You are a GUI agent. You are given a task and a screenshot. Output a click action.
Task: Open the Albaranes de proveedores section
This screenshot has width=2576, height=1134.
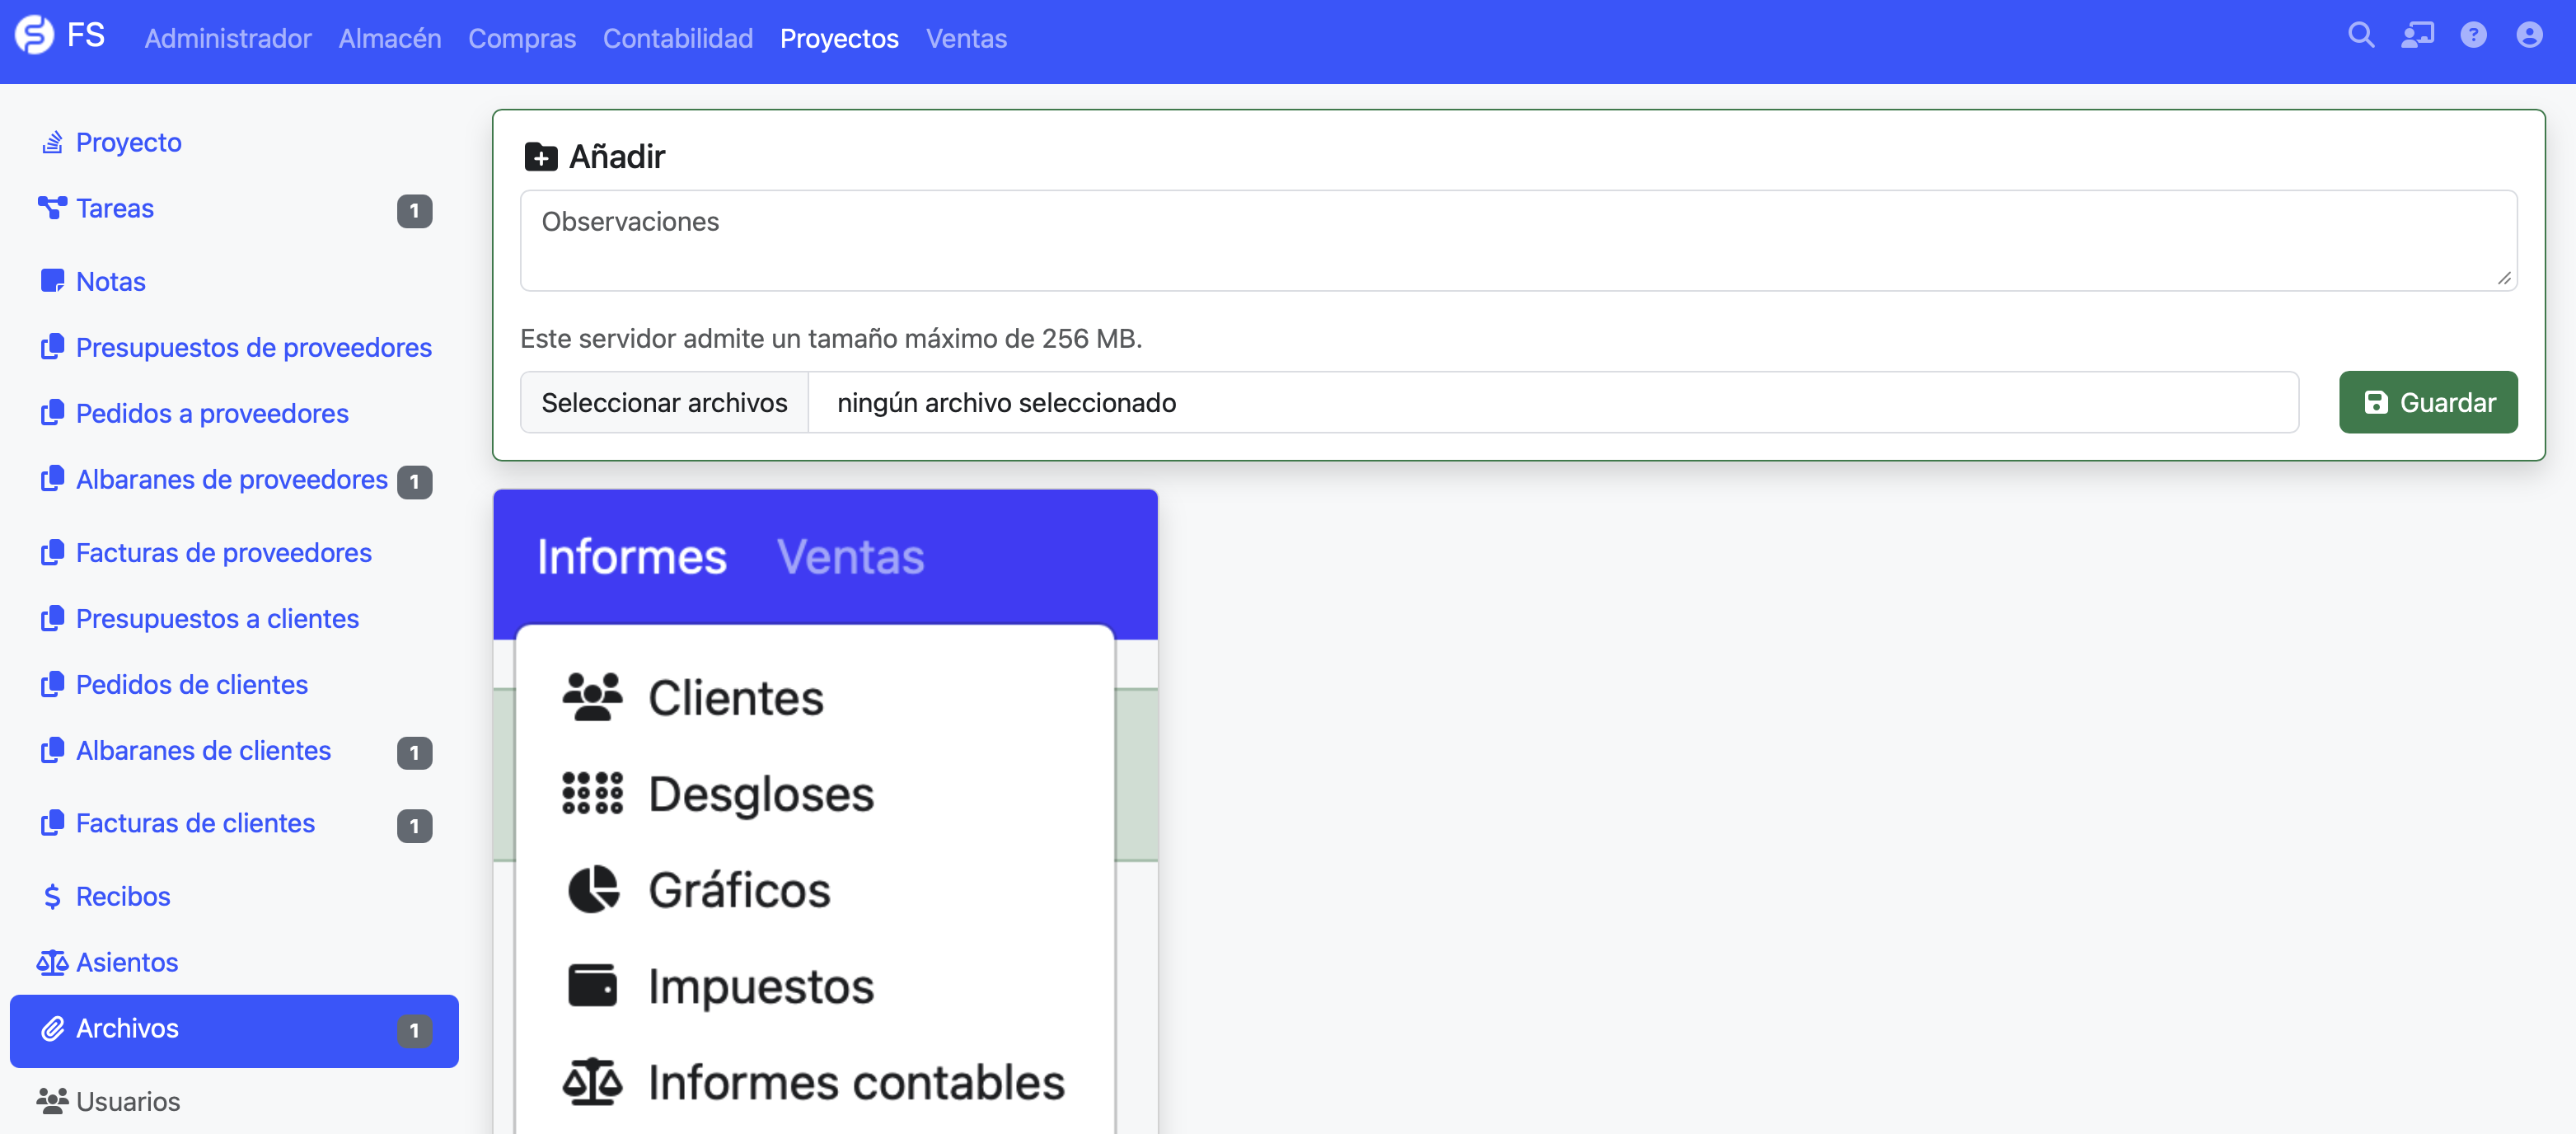click(231, 480)
